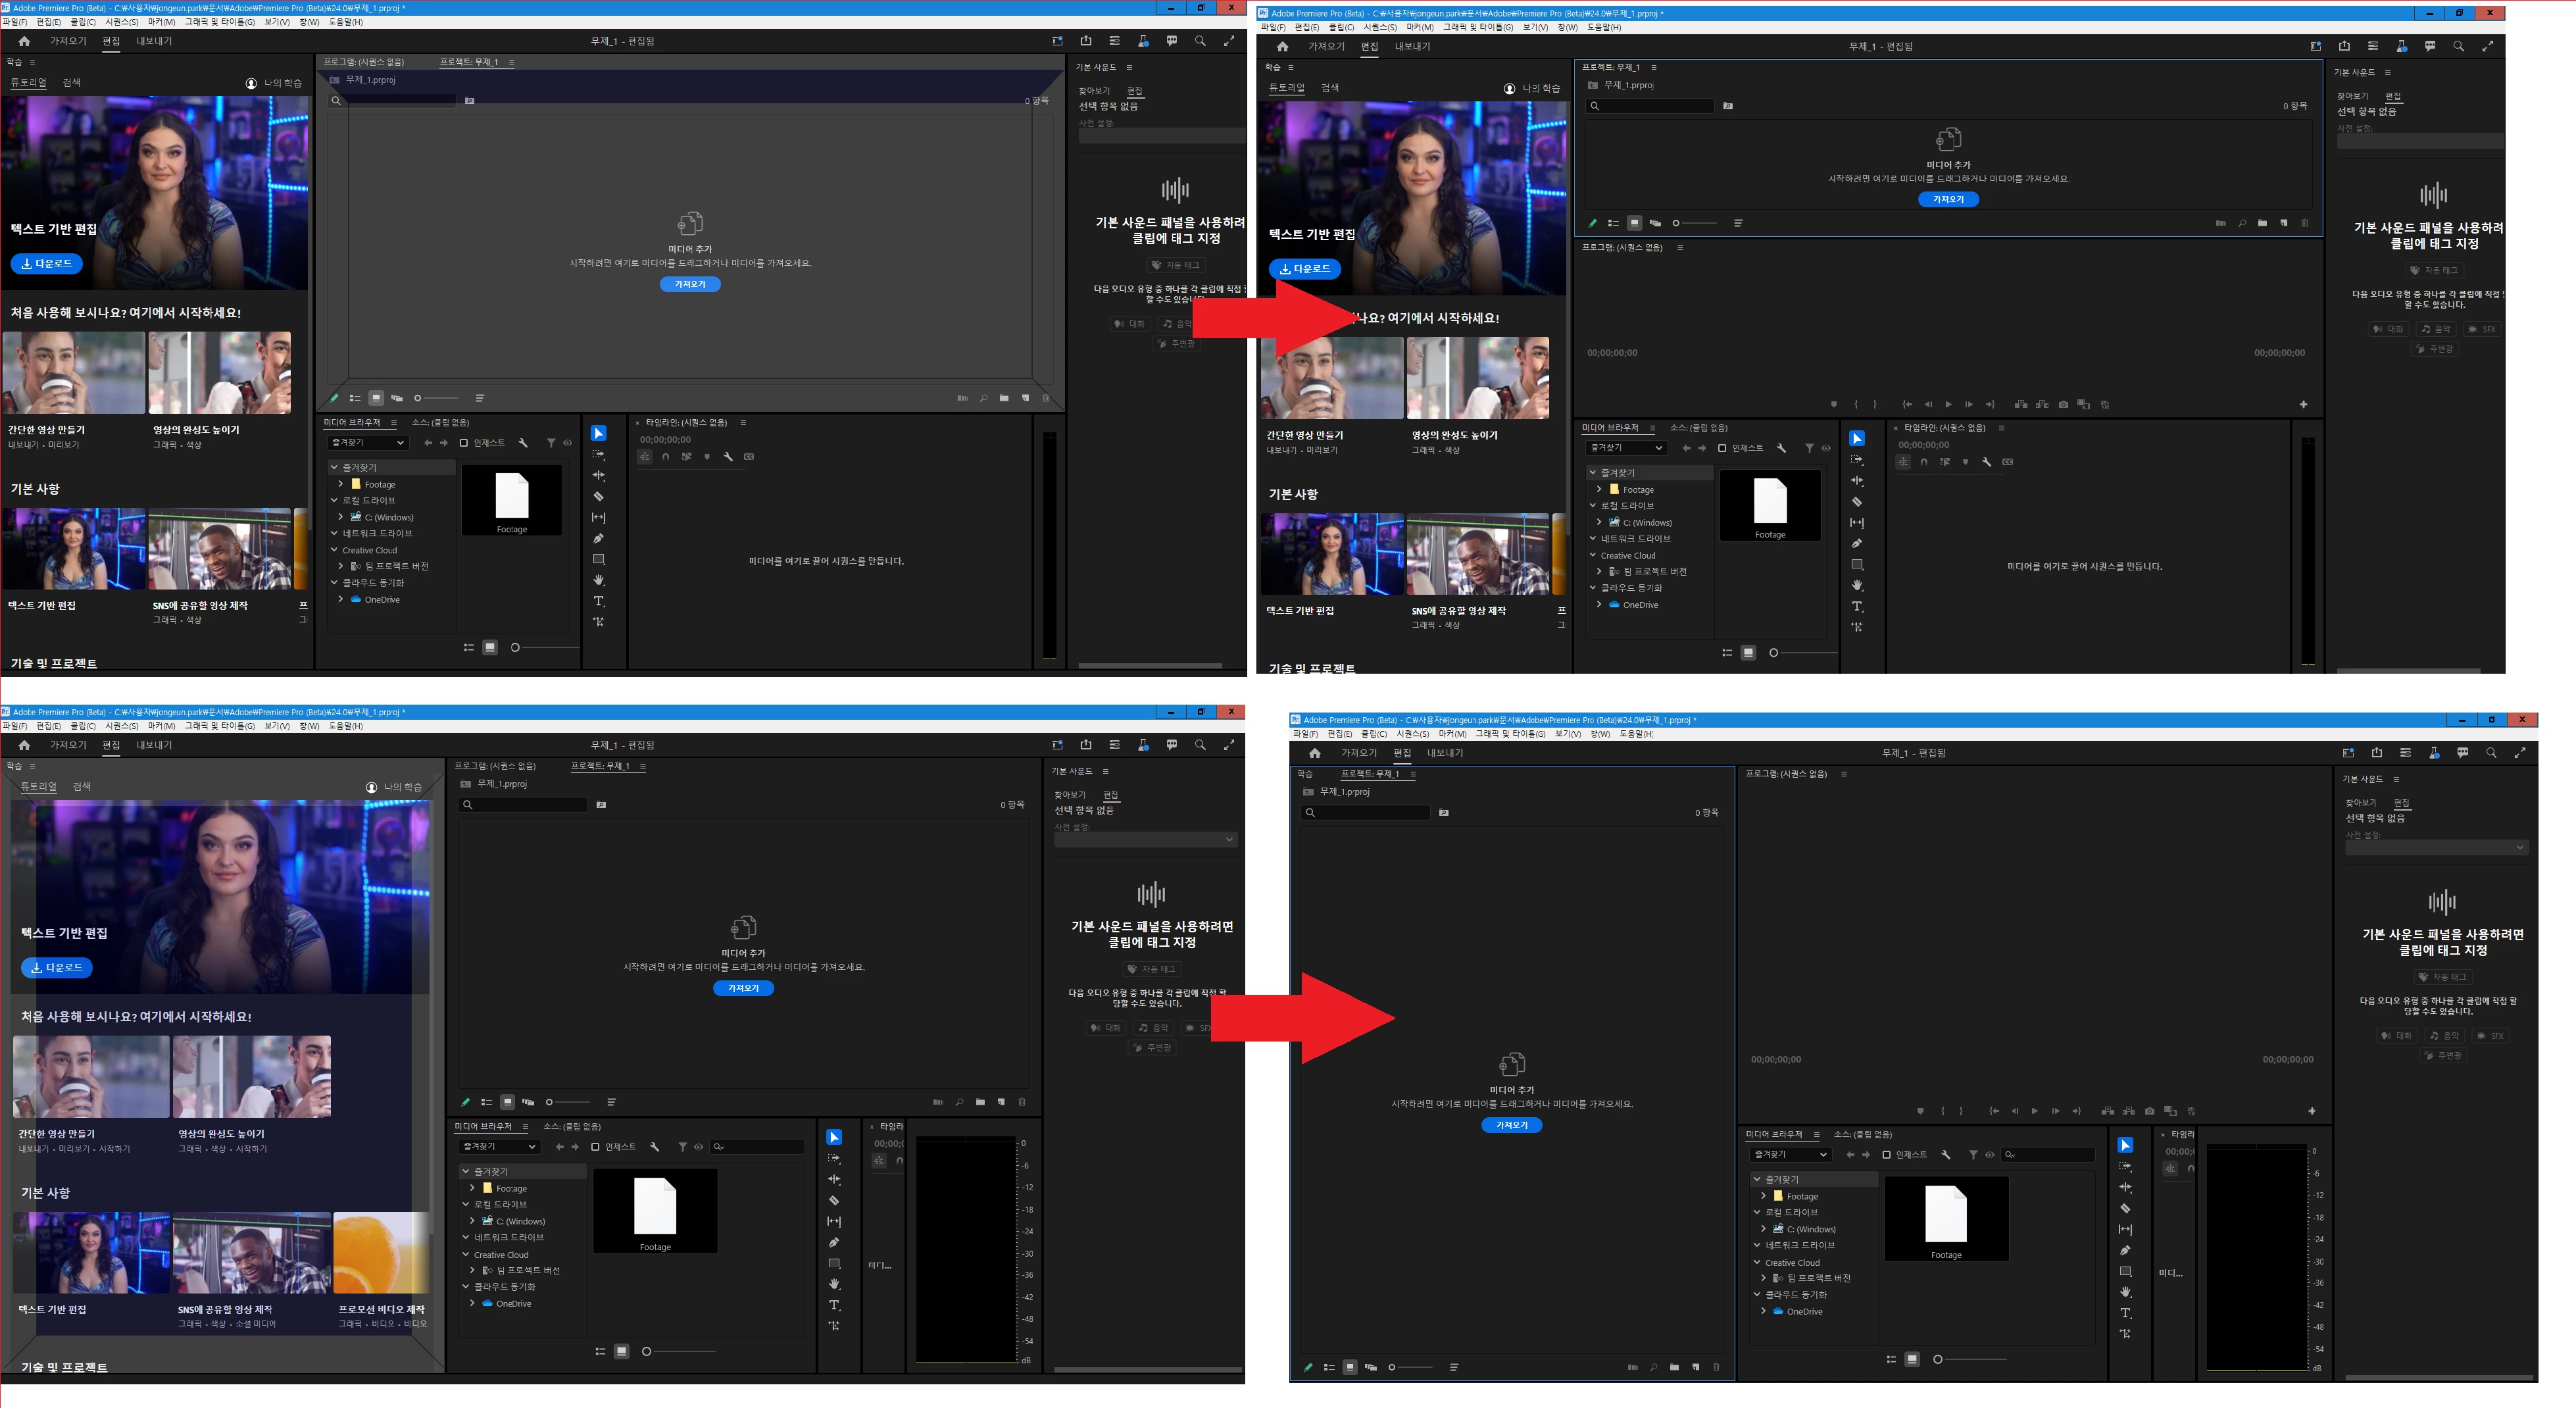This screenshot has width=2576, height=1408.
Task: Open 즐겨찾기 dropdown in top-left media browser
Action: click(367, 443)
